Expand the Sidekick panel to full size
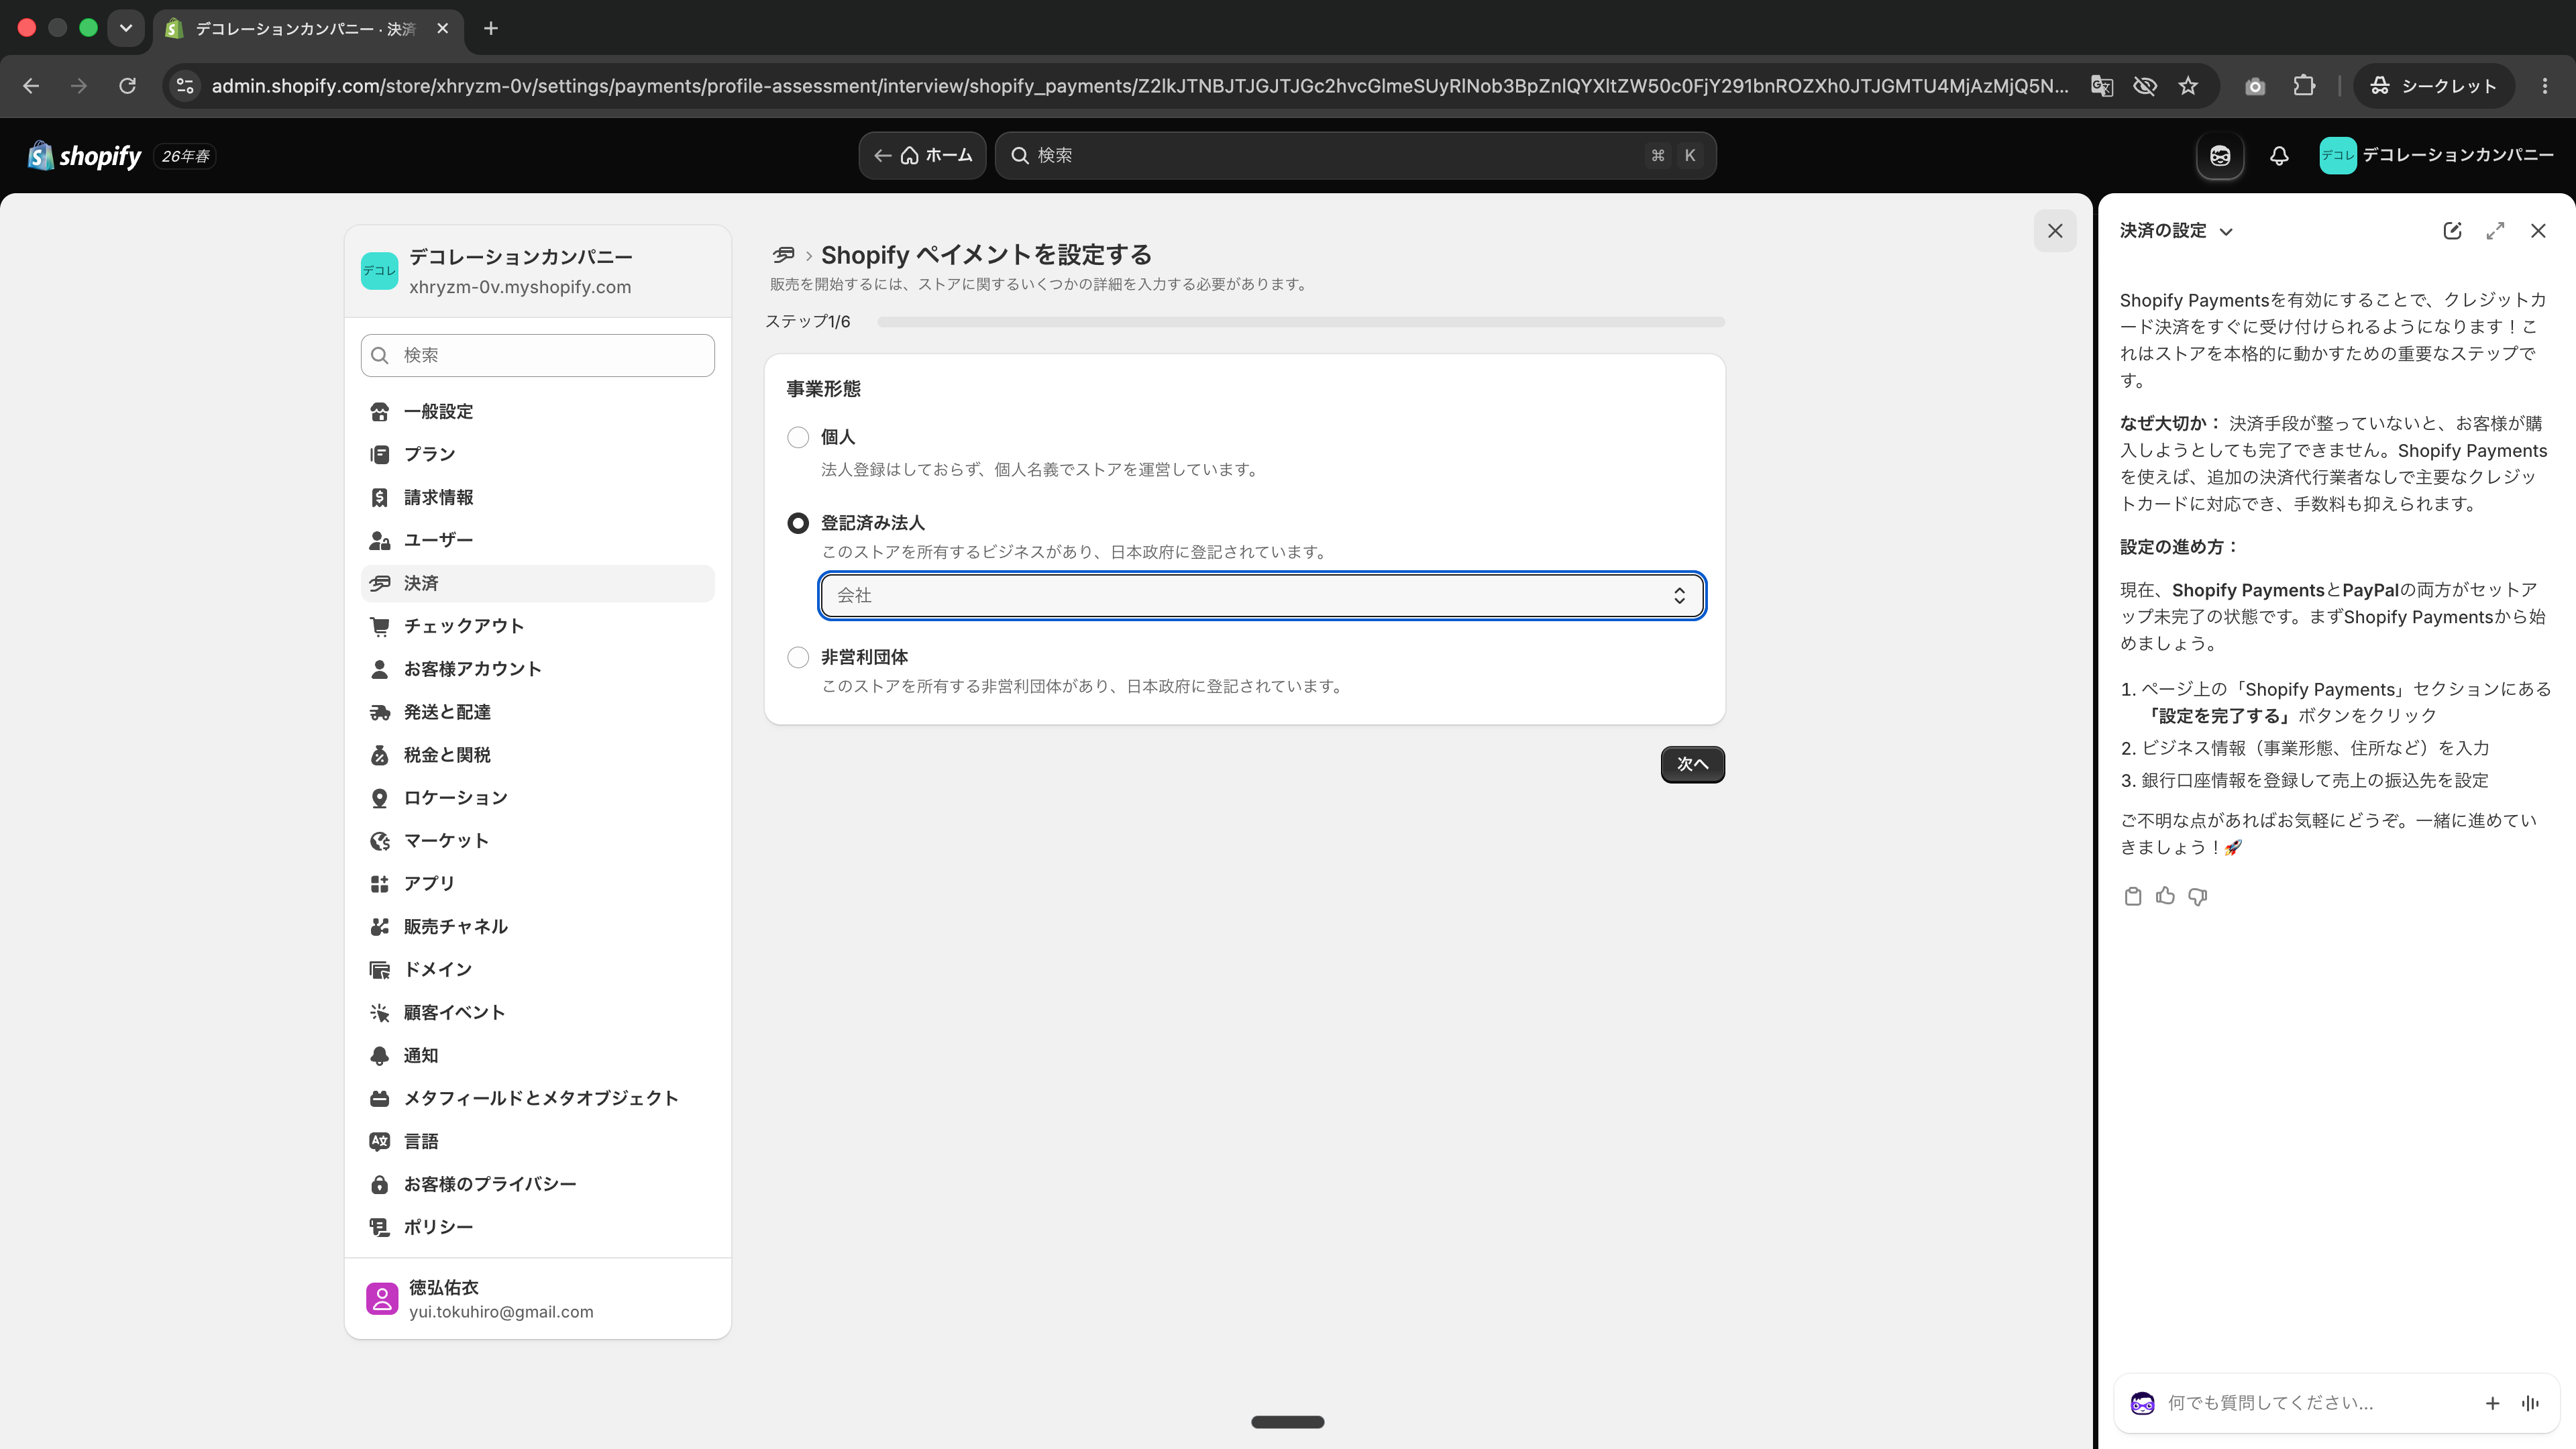 [2495, 231]
